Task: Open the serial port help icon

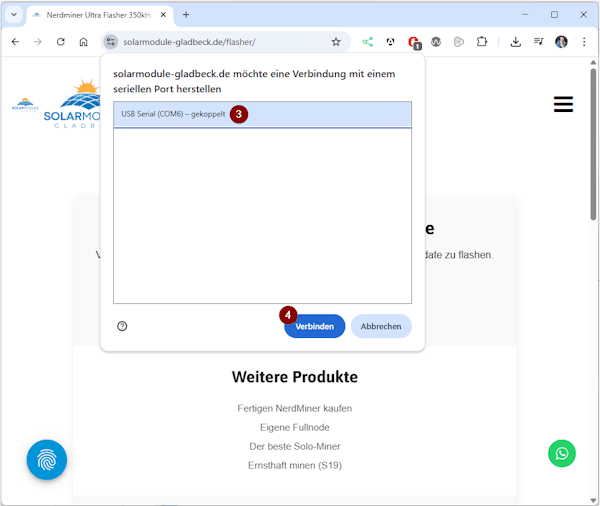Action: pyautogui.click(x=122, y=326)
